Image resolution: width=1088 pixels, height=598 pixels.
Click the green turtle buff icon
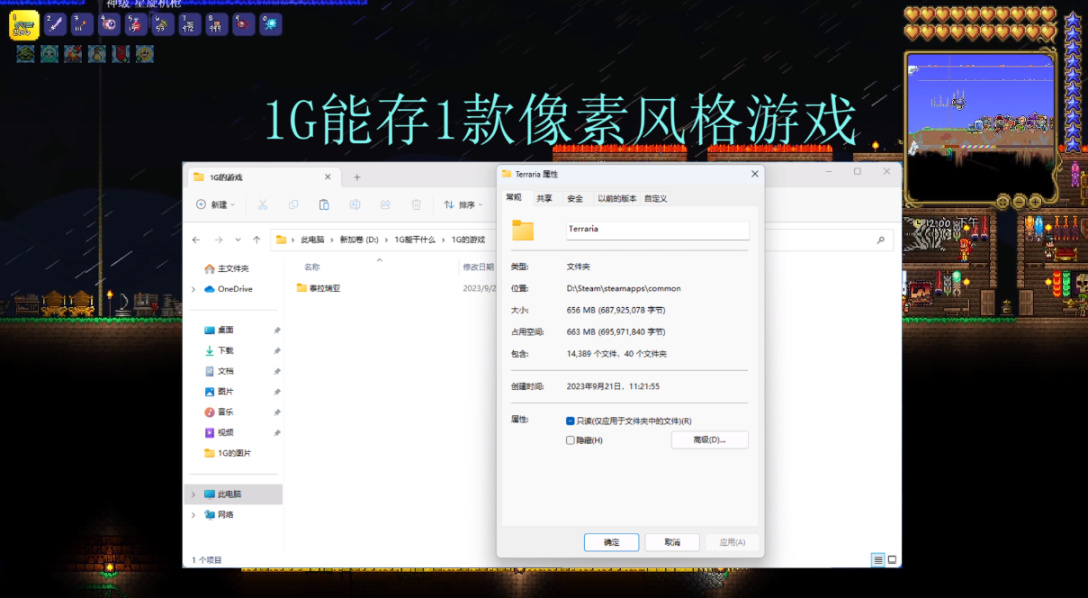point(26,53)
